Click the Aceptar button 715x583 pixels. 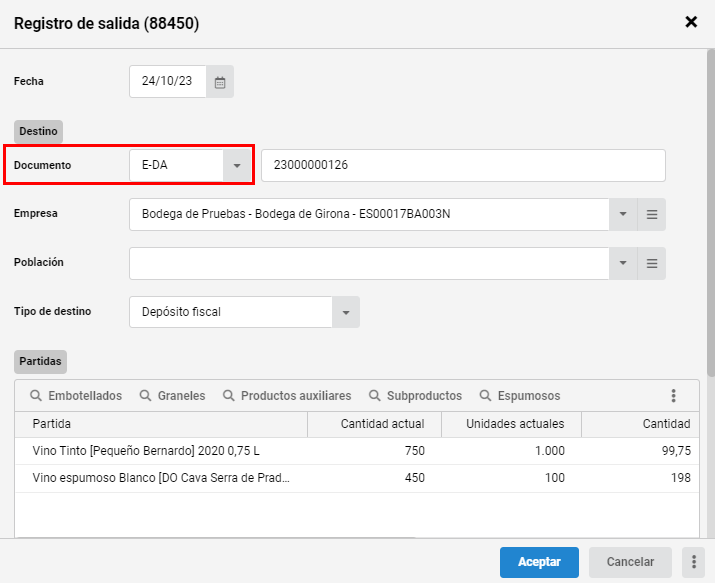point(539,562)
